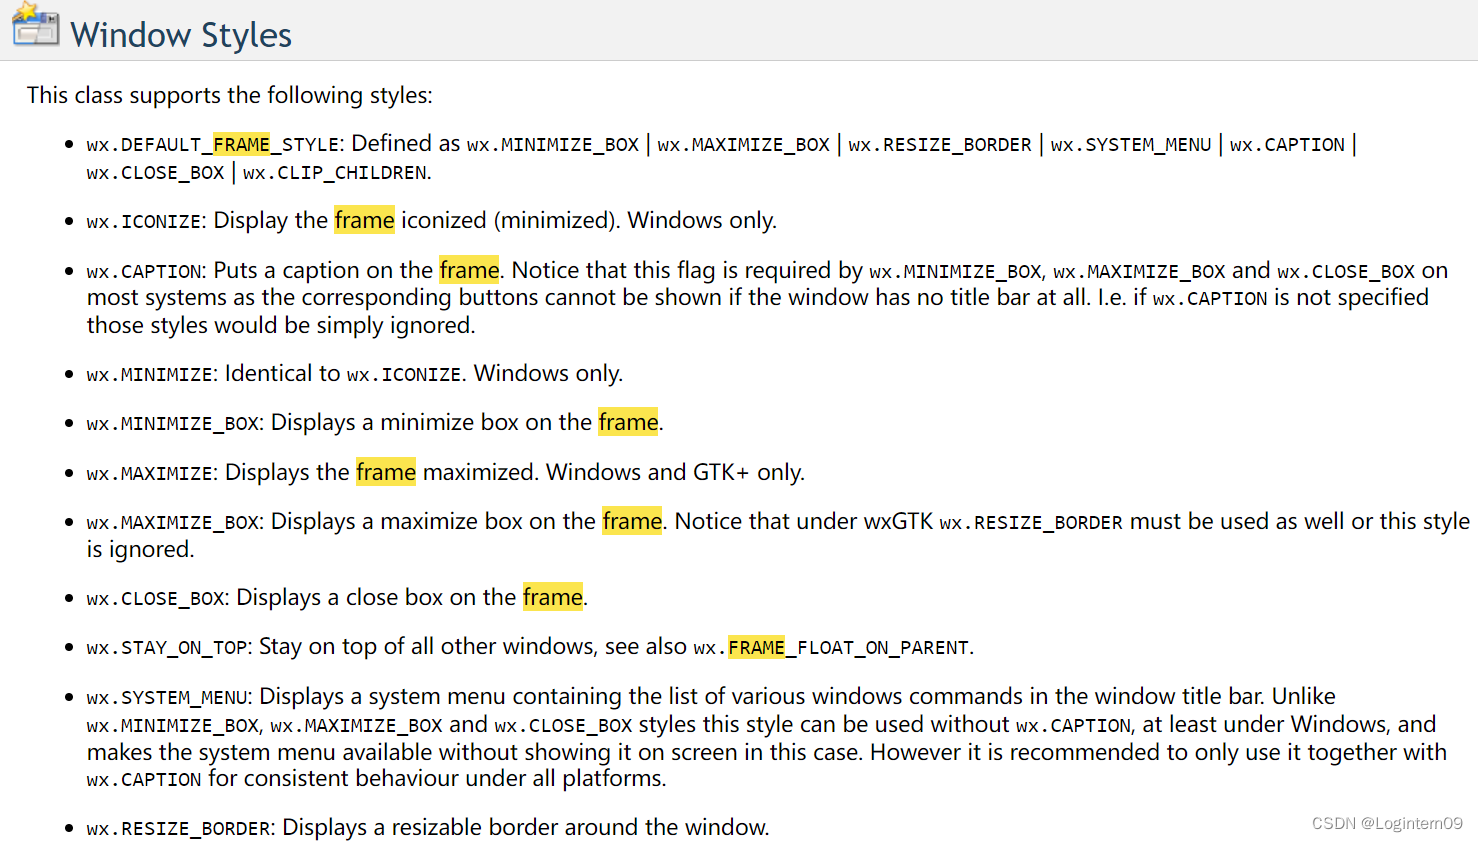The image size is (1478, 842).
Task: Click wx.MINIMIZE_BOX beginning "Displays a minimize box" bullet
Action: coord(173,424)
